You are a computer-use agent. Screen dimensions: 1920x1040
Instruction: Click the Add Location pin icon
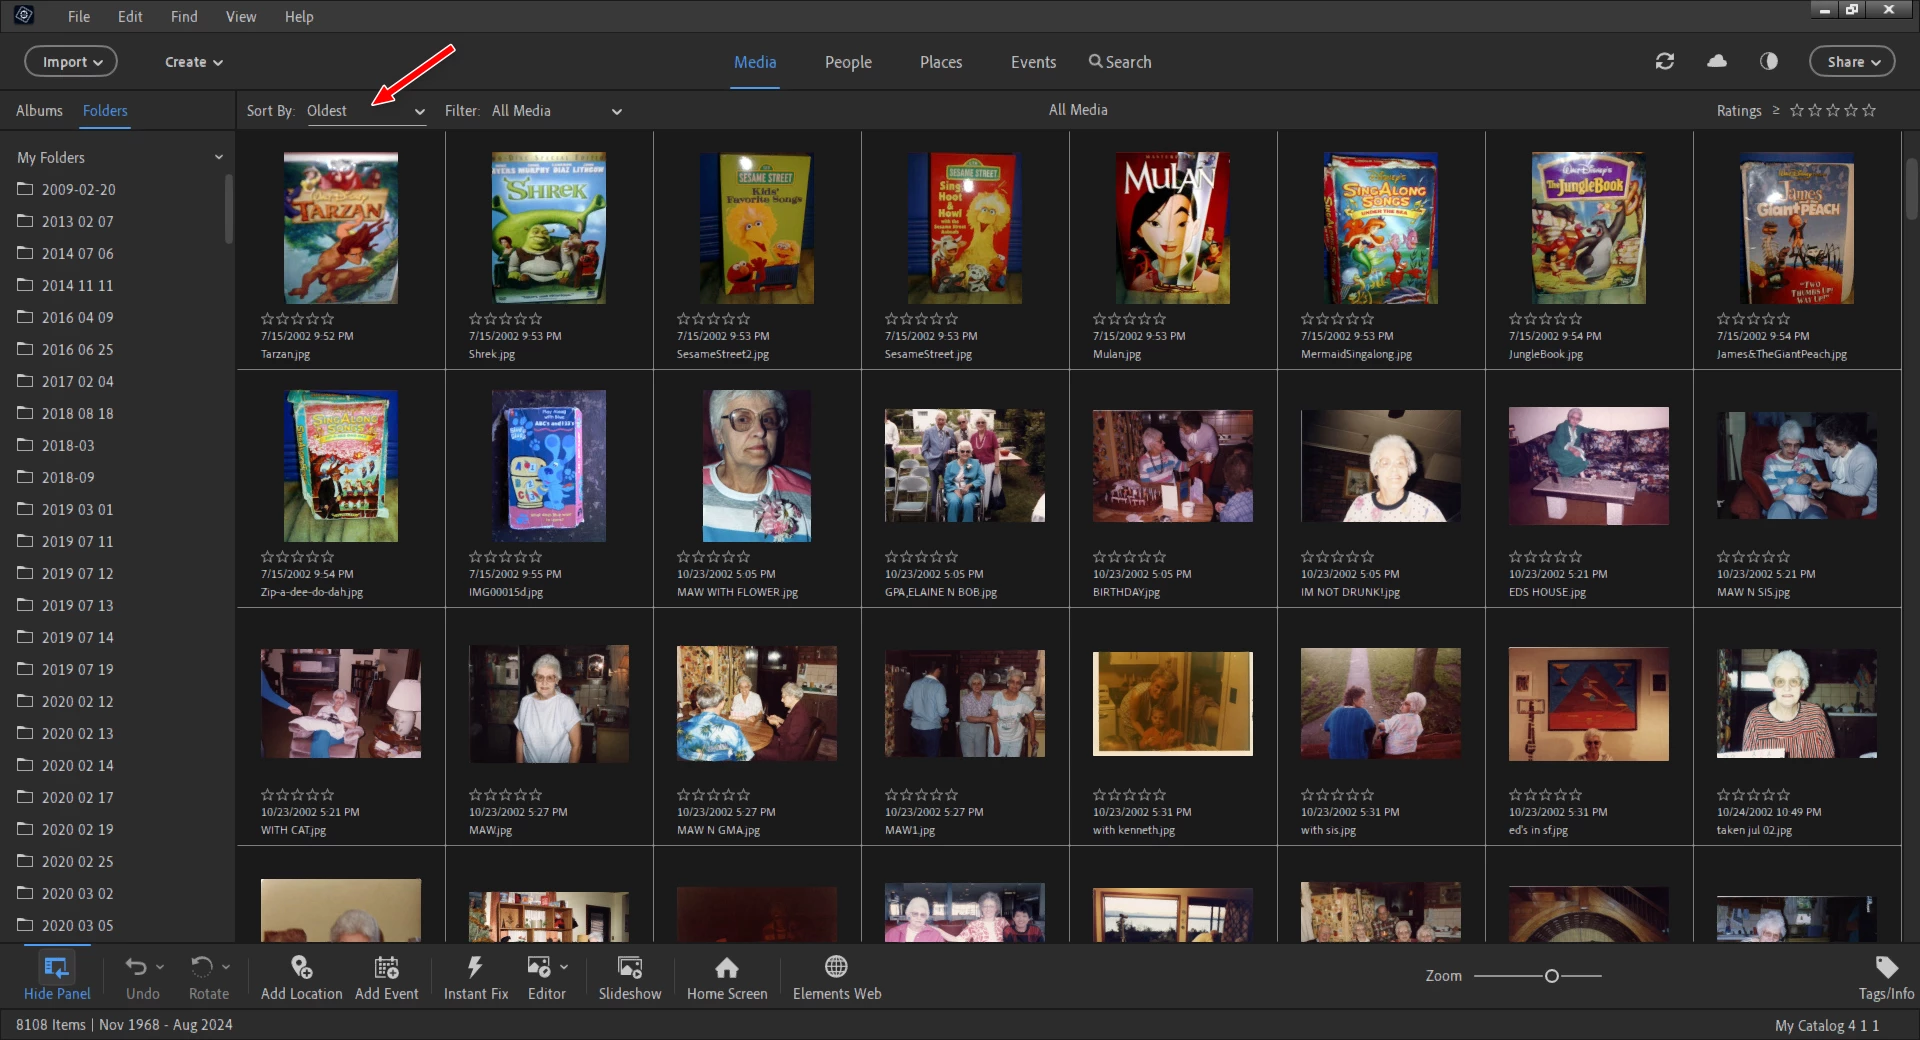click(301, 967)
